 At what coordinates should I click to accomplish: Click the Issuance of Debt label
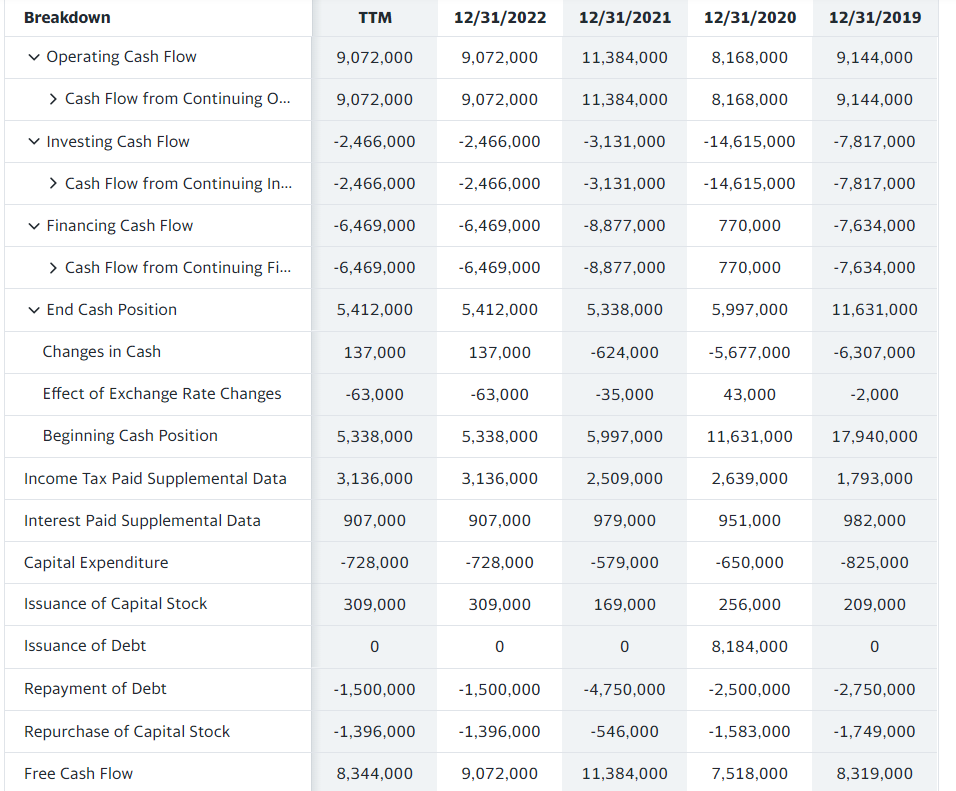[x=85, y=646]
